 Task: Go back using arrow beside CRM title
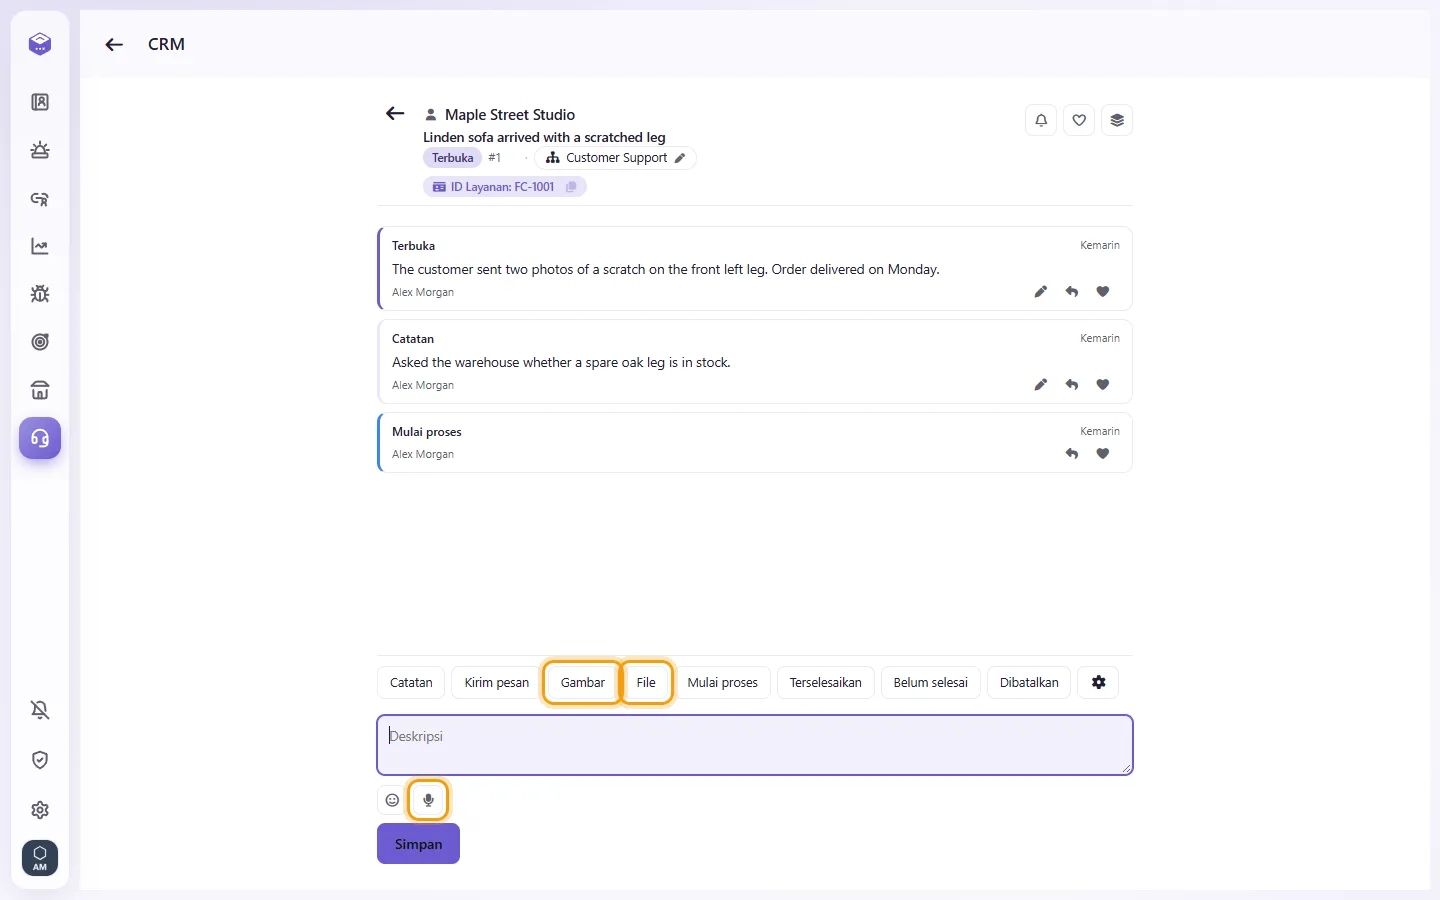pos(114,44)
